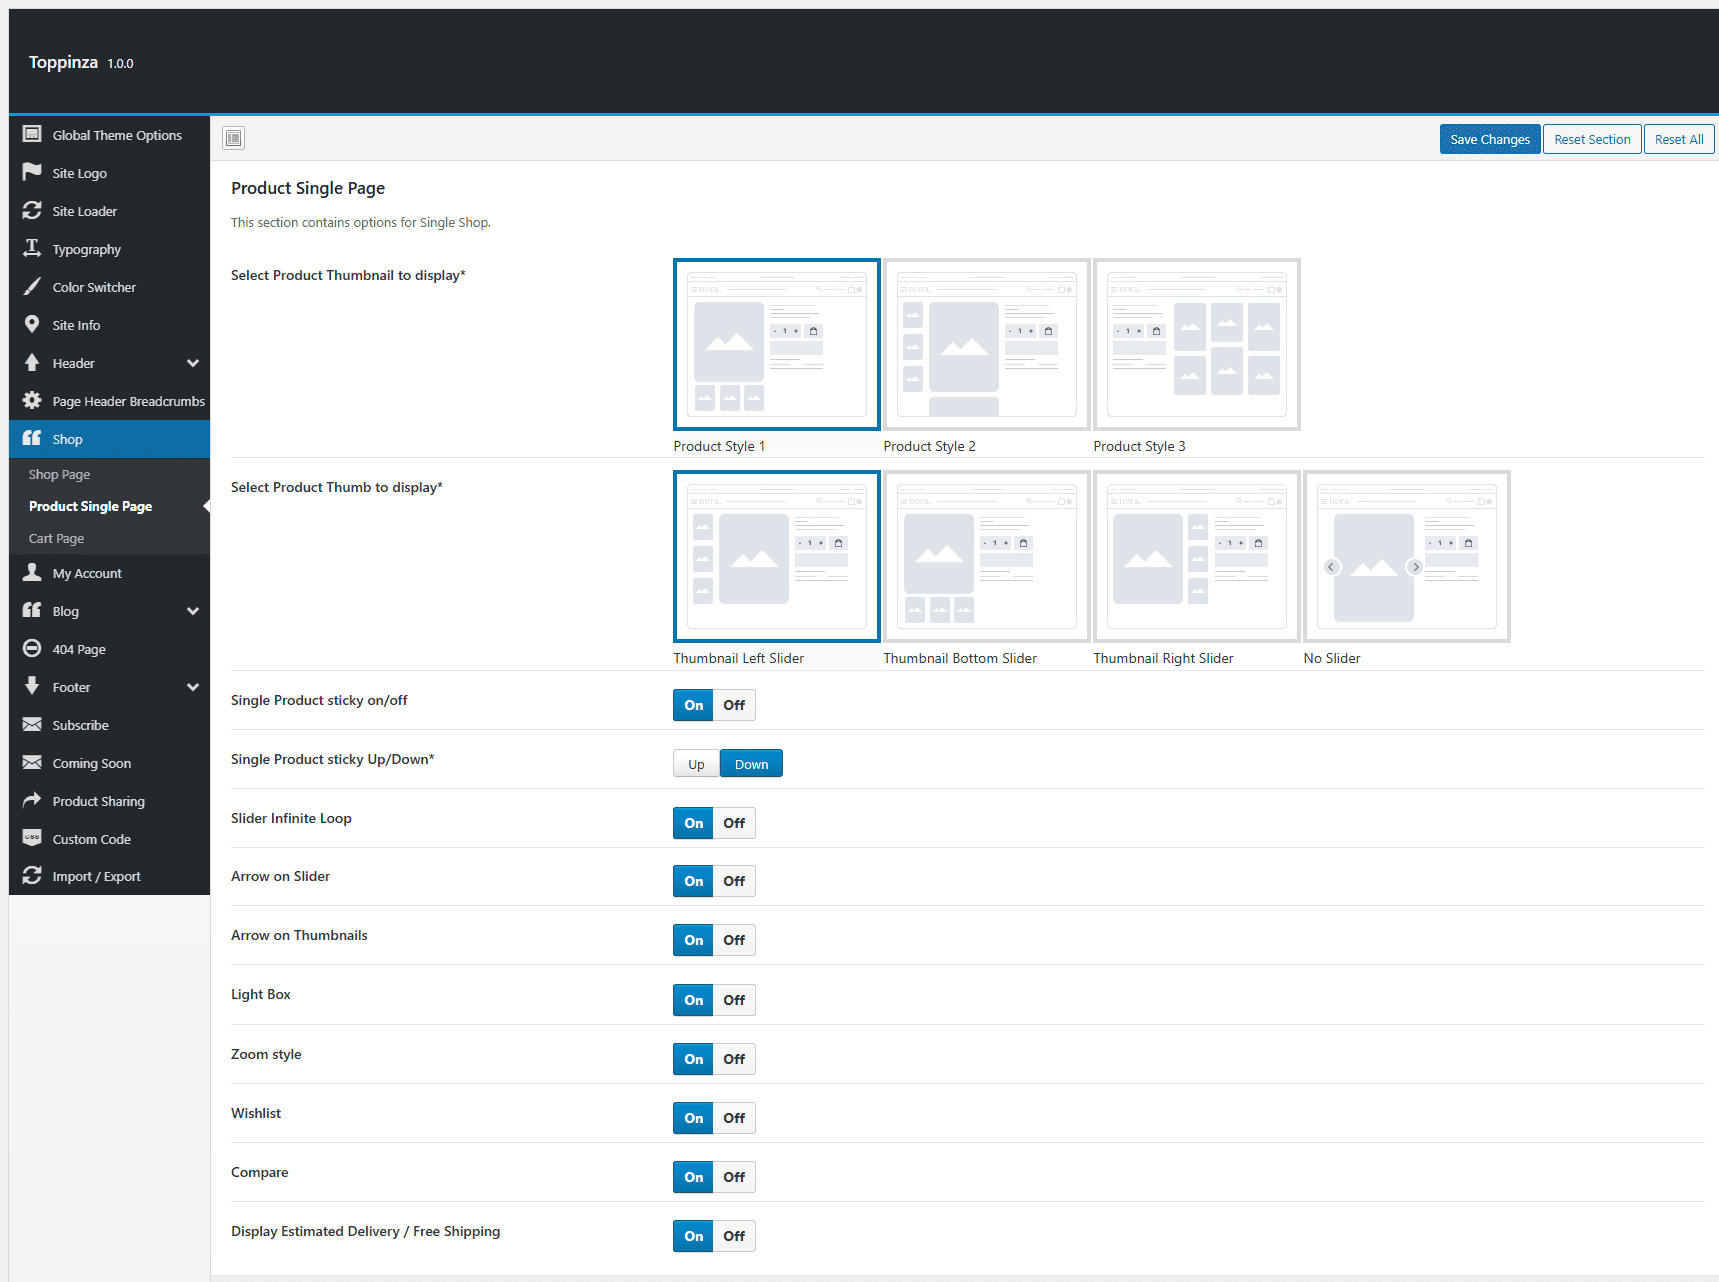
Task: Click the Reset Section button
Action: 1592,139
